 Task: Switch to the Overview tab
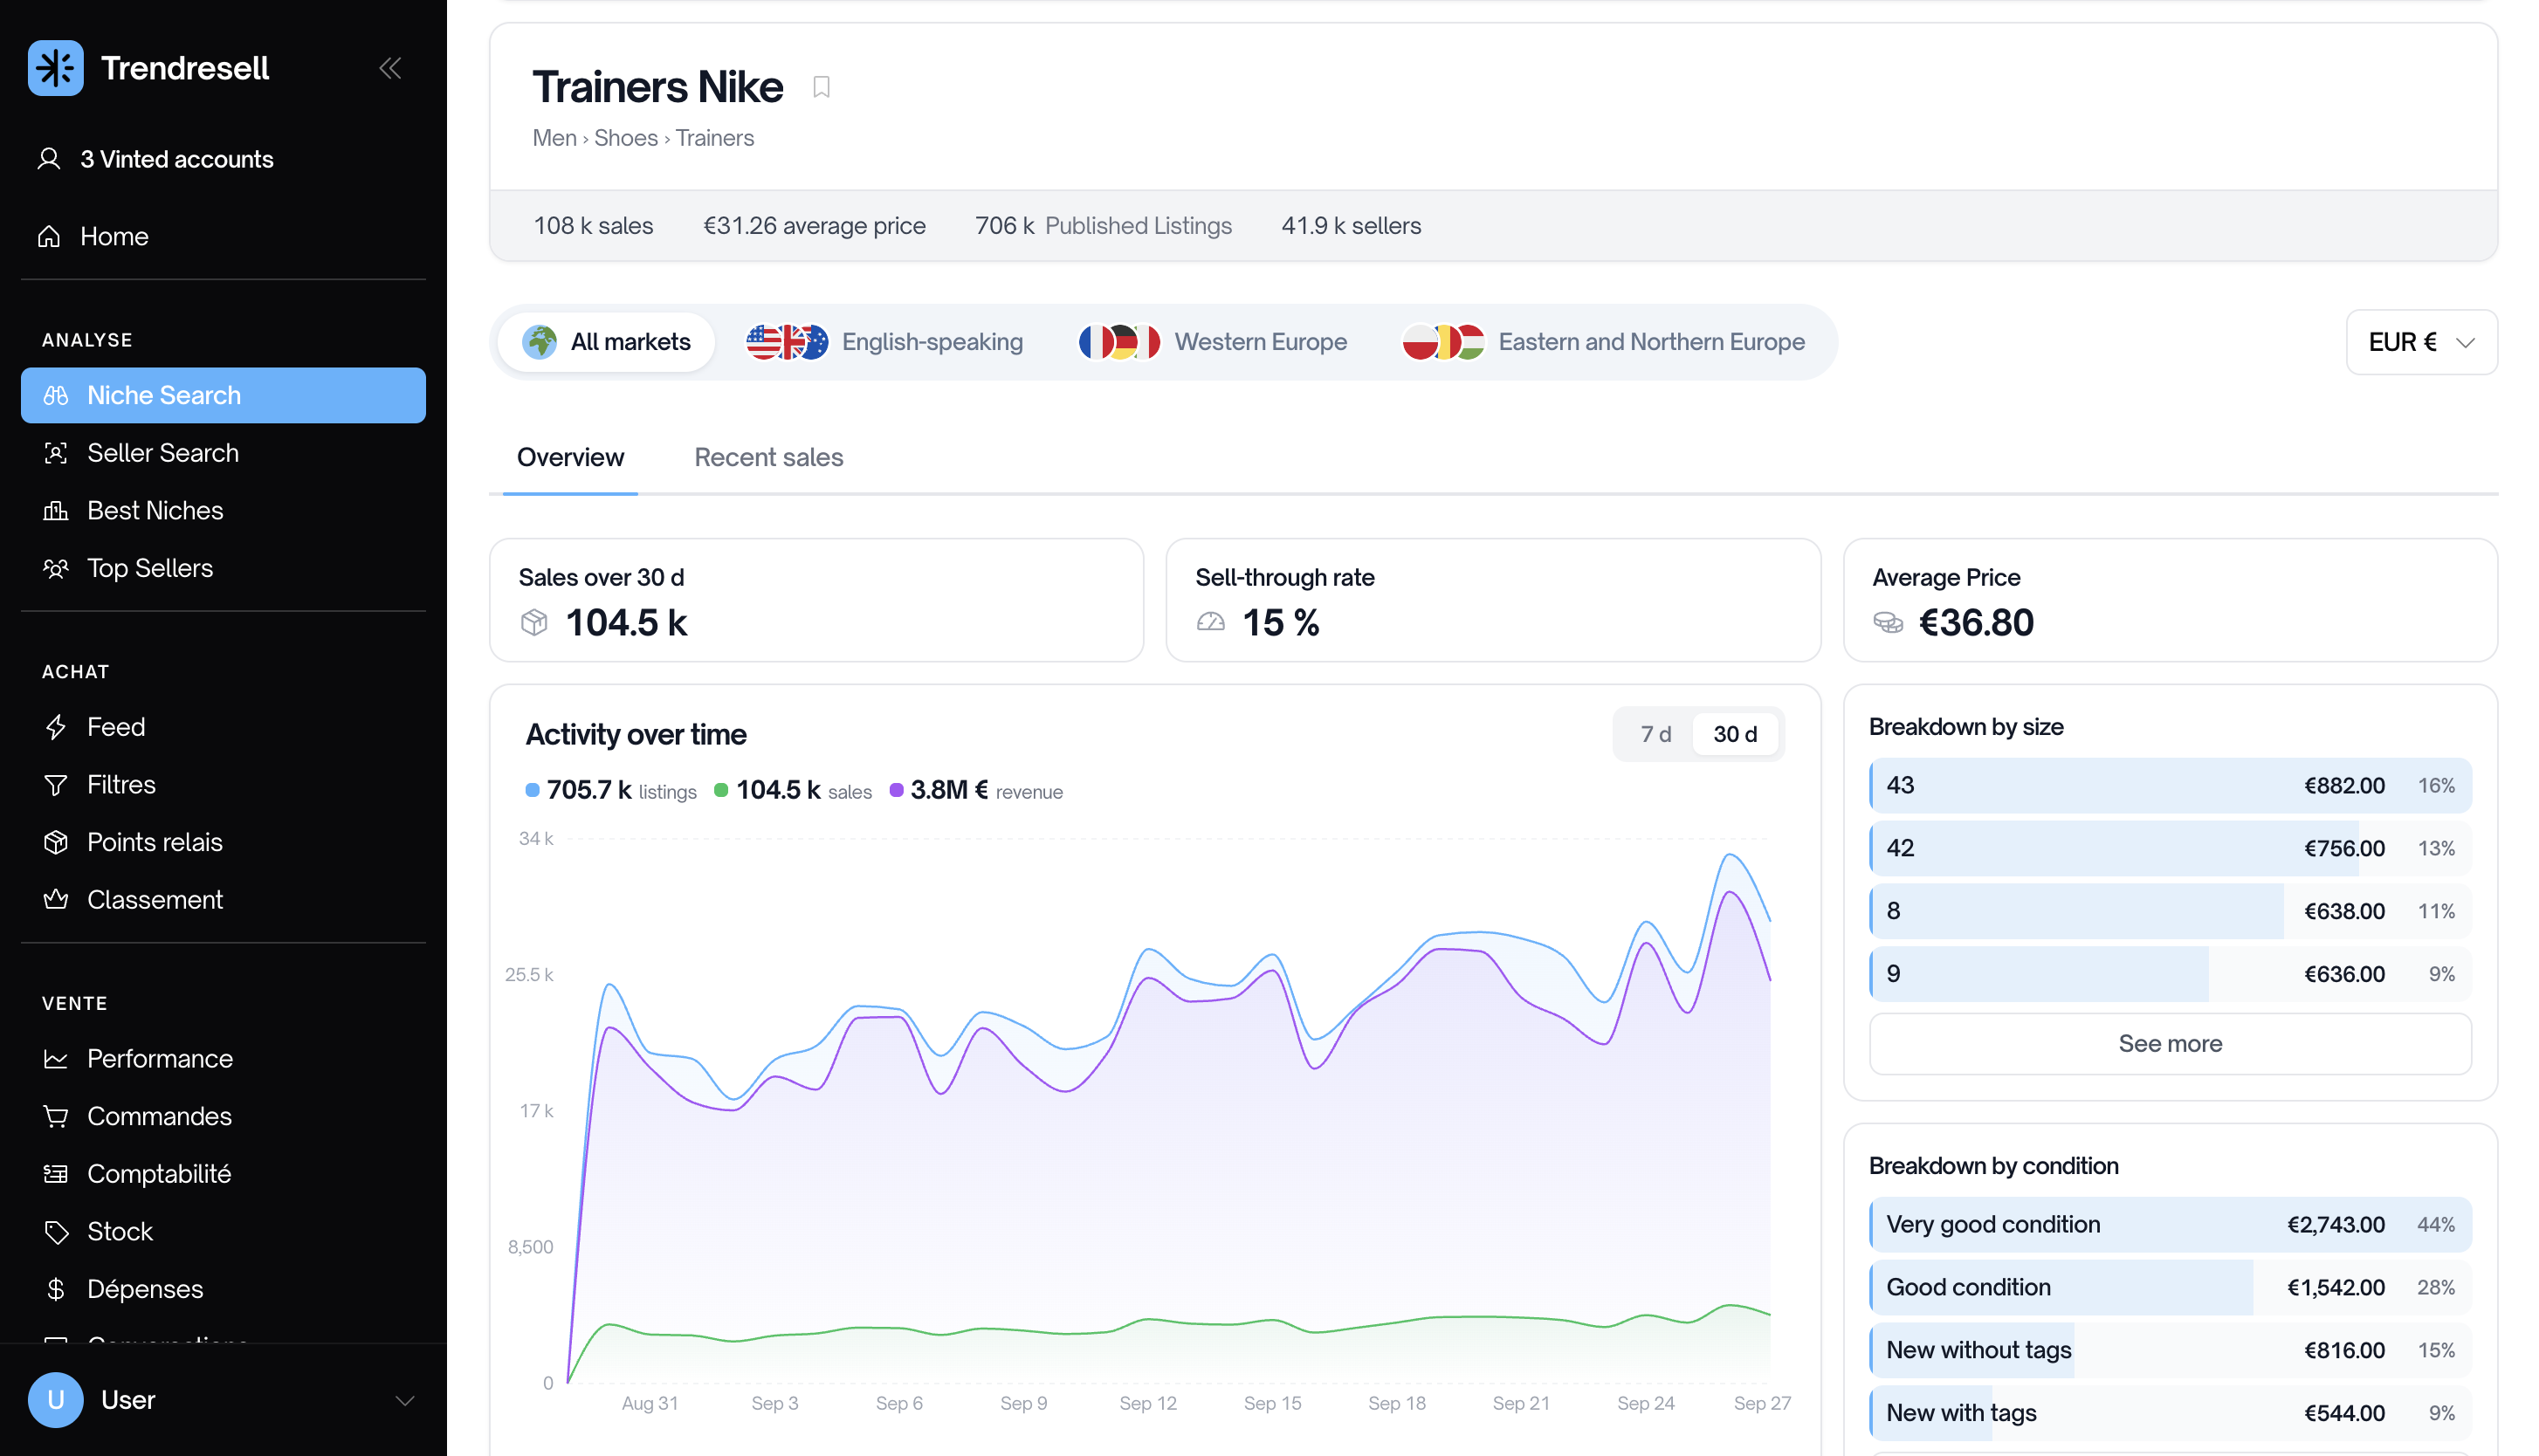click(570, 458)
